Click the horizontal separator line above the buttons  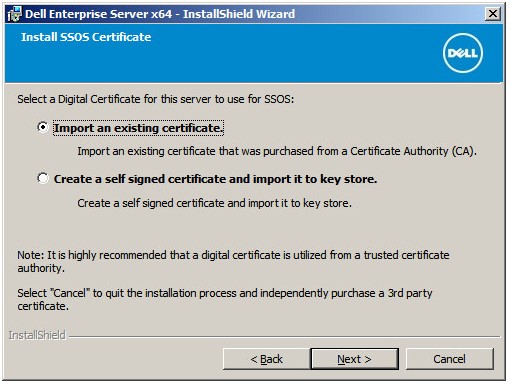point(284,337)
